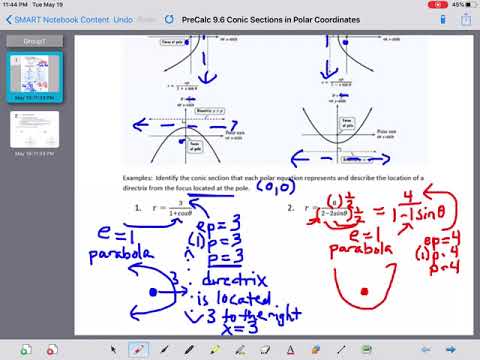Select the red pen tool

138,349
